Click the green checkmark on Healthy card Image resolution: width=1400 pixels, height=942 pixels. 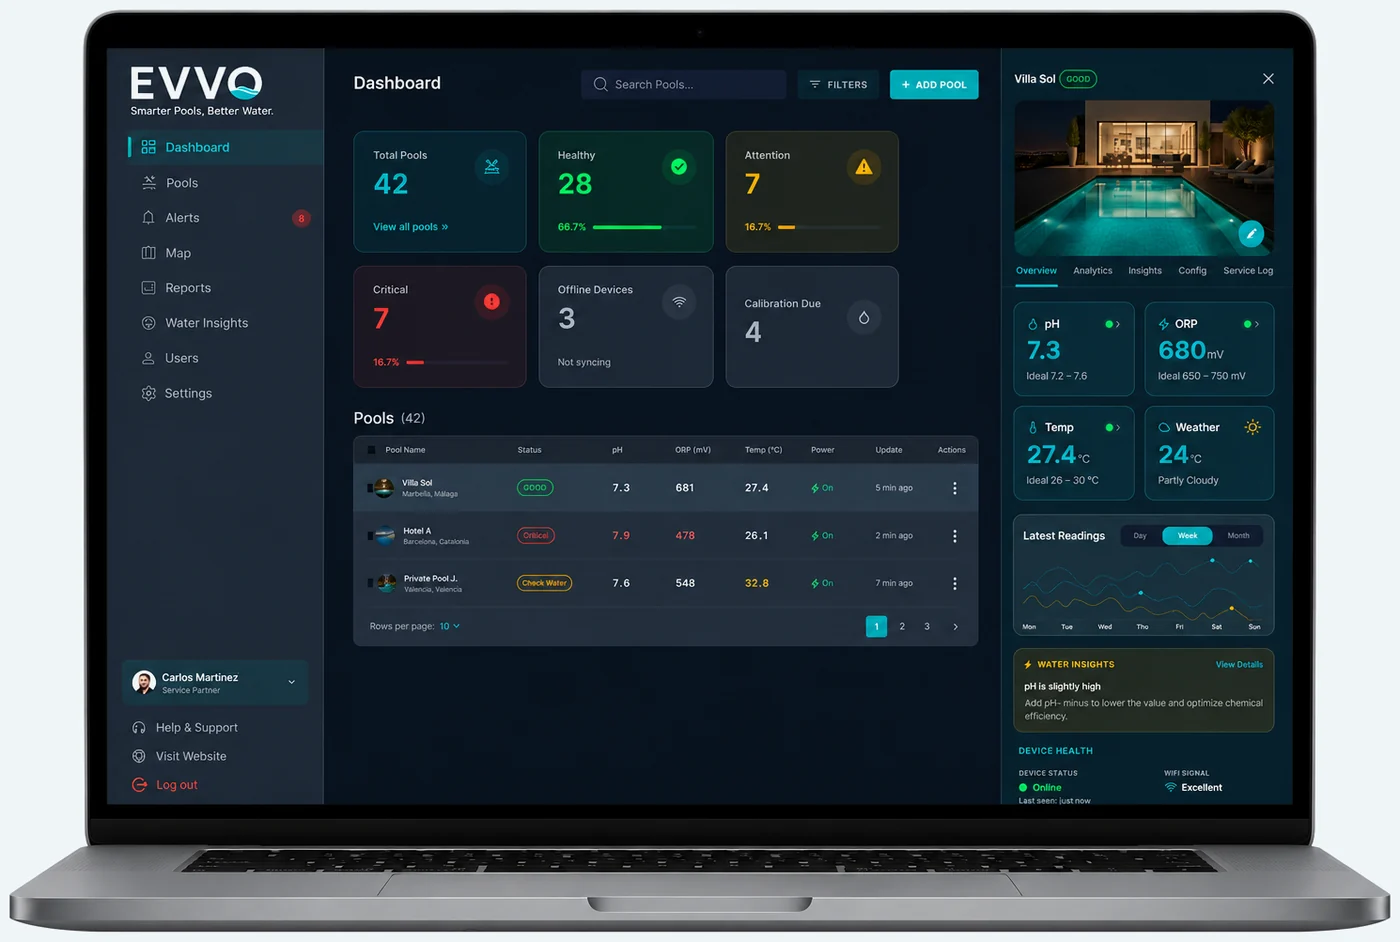(x=679, y=167)
